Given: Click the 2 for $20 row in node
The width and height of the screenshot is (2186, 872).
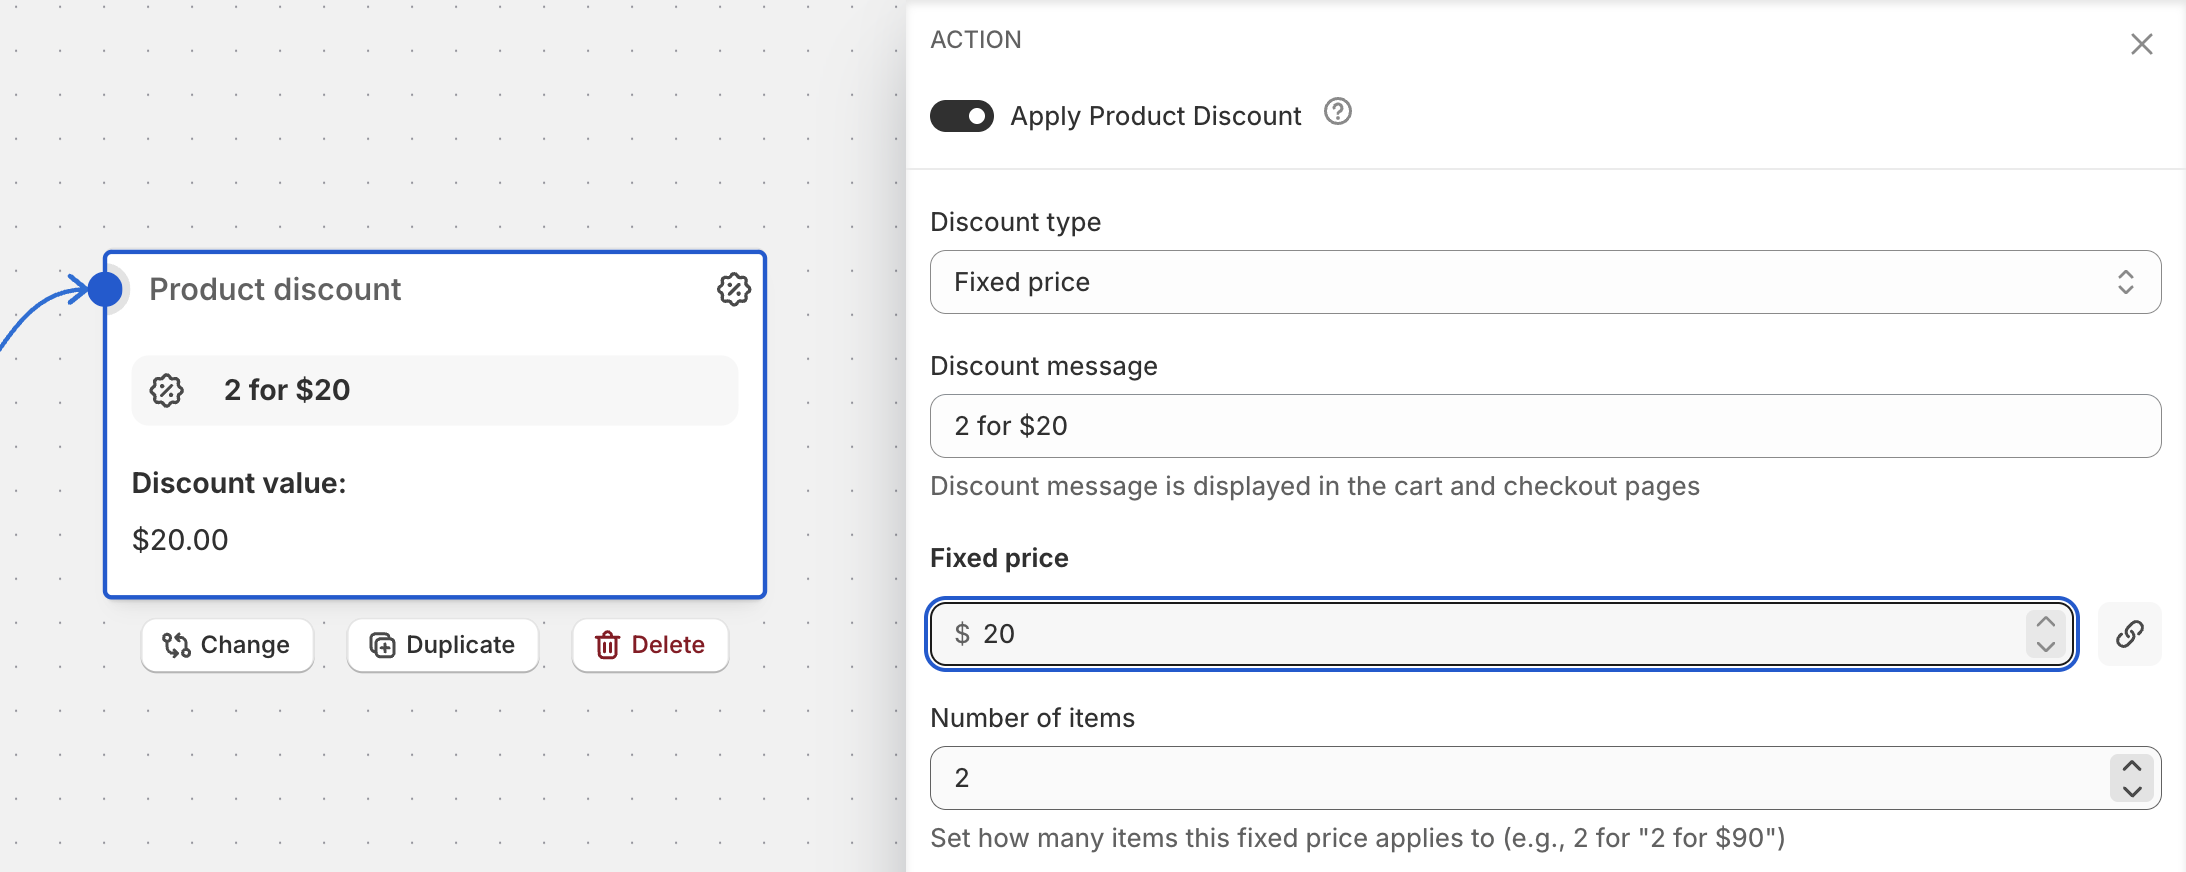Looking at the screenshot, I should coord(435,390).
